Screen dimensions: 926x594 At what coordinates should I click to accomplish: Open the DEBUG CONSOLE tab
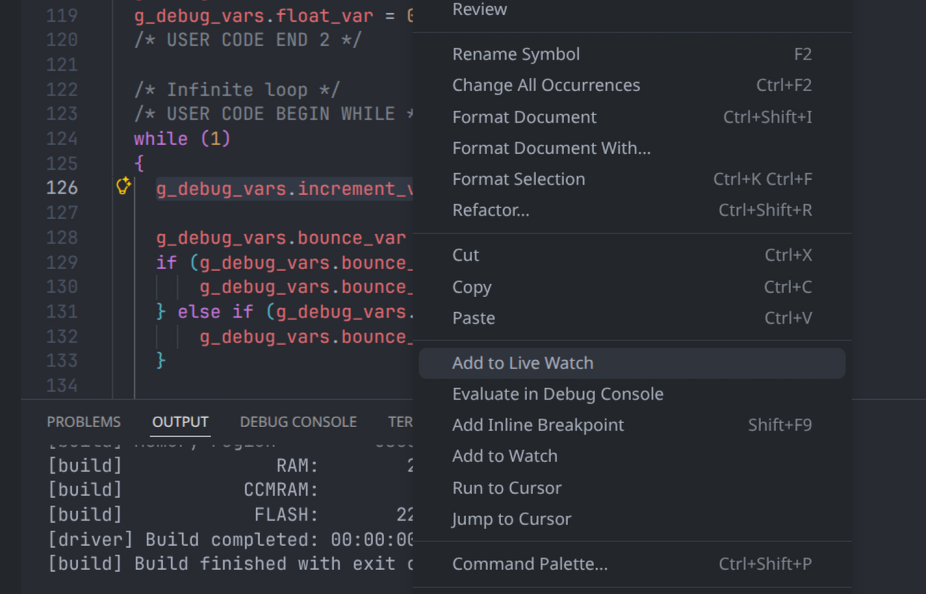pyautogui.click(x=298, y=422)
